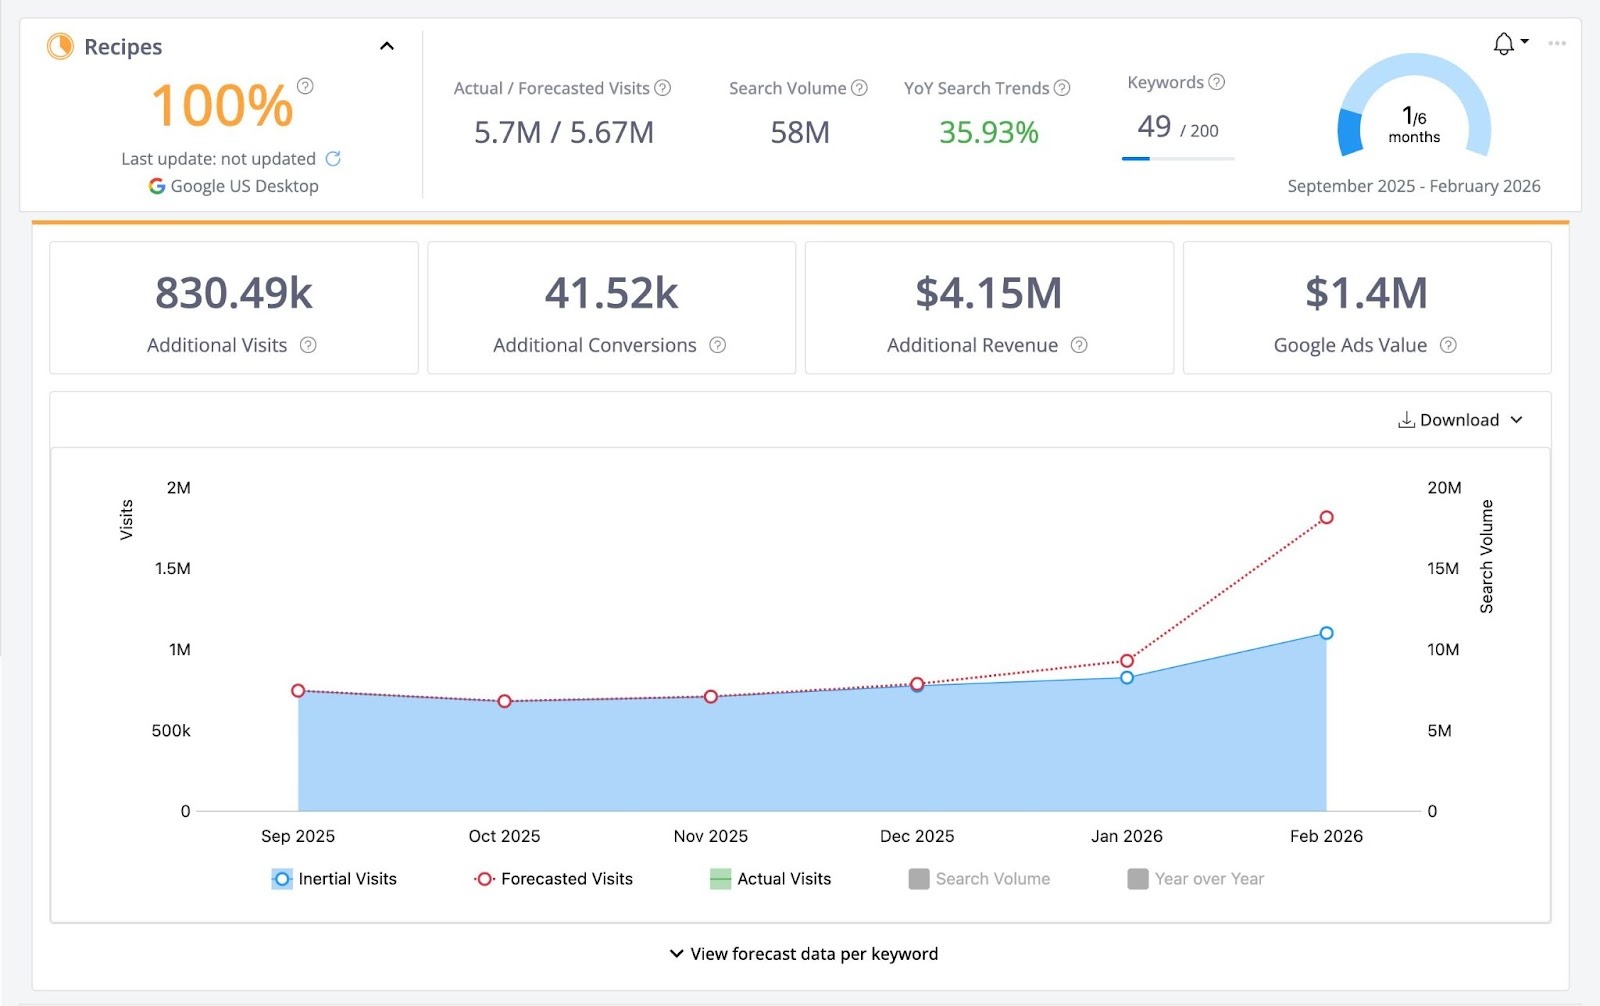Open the Download dropdown
Image resolution: width=1600 pixels, height=1006 pixels.
click(1519, 420)
